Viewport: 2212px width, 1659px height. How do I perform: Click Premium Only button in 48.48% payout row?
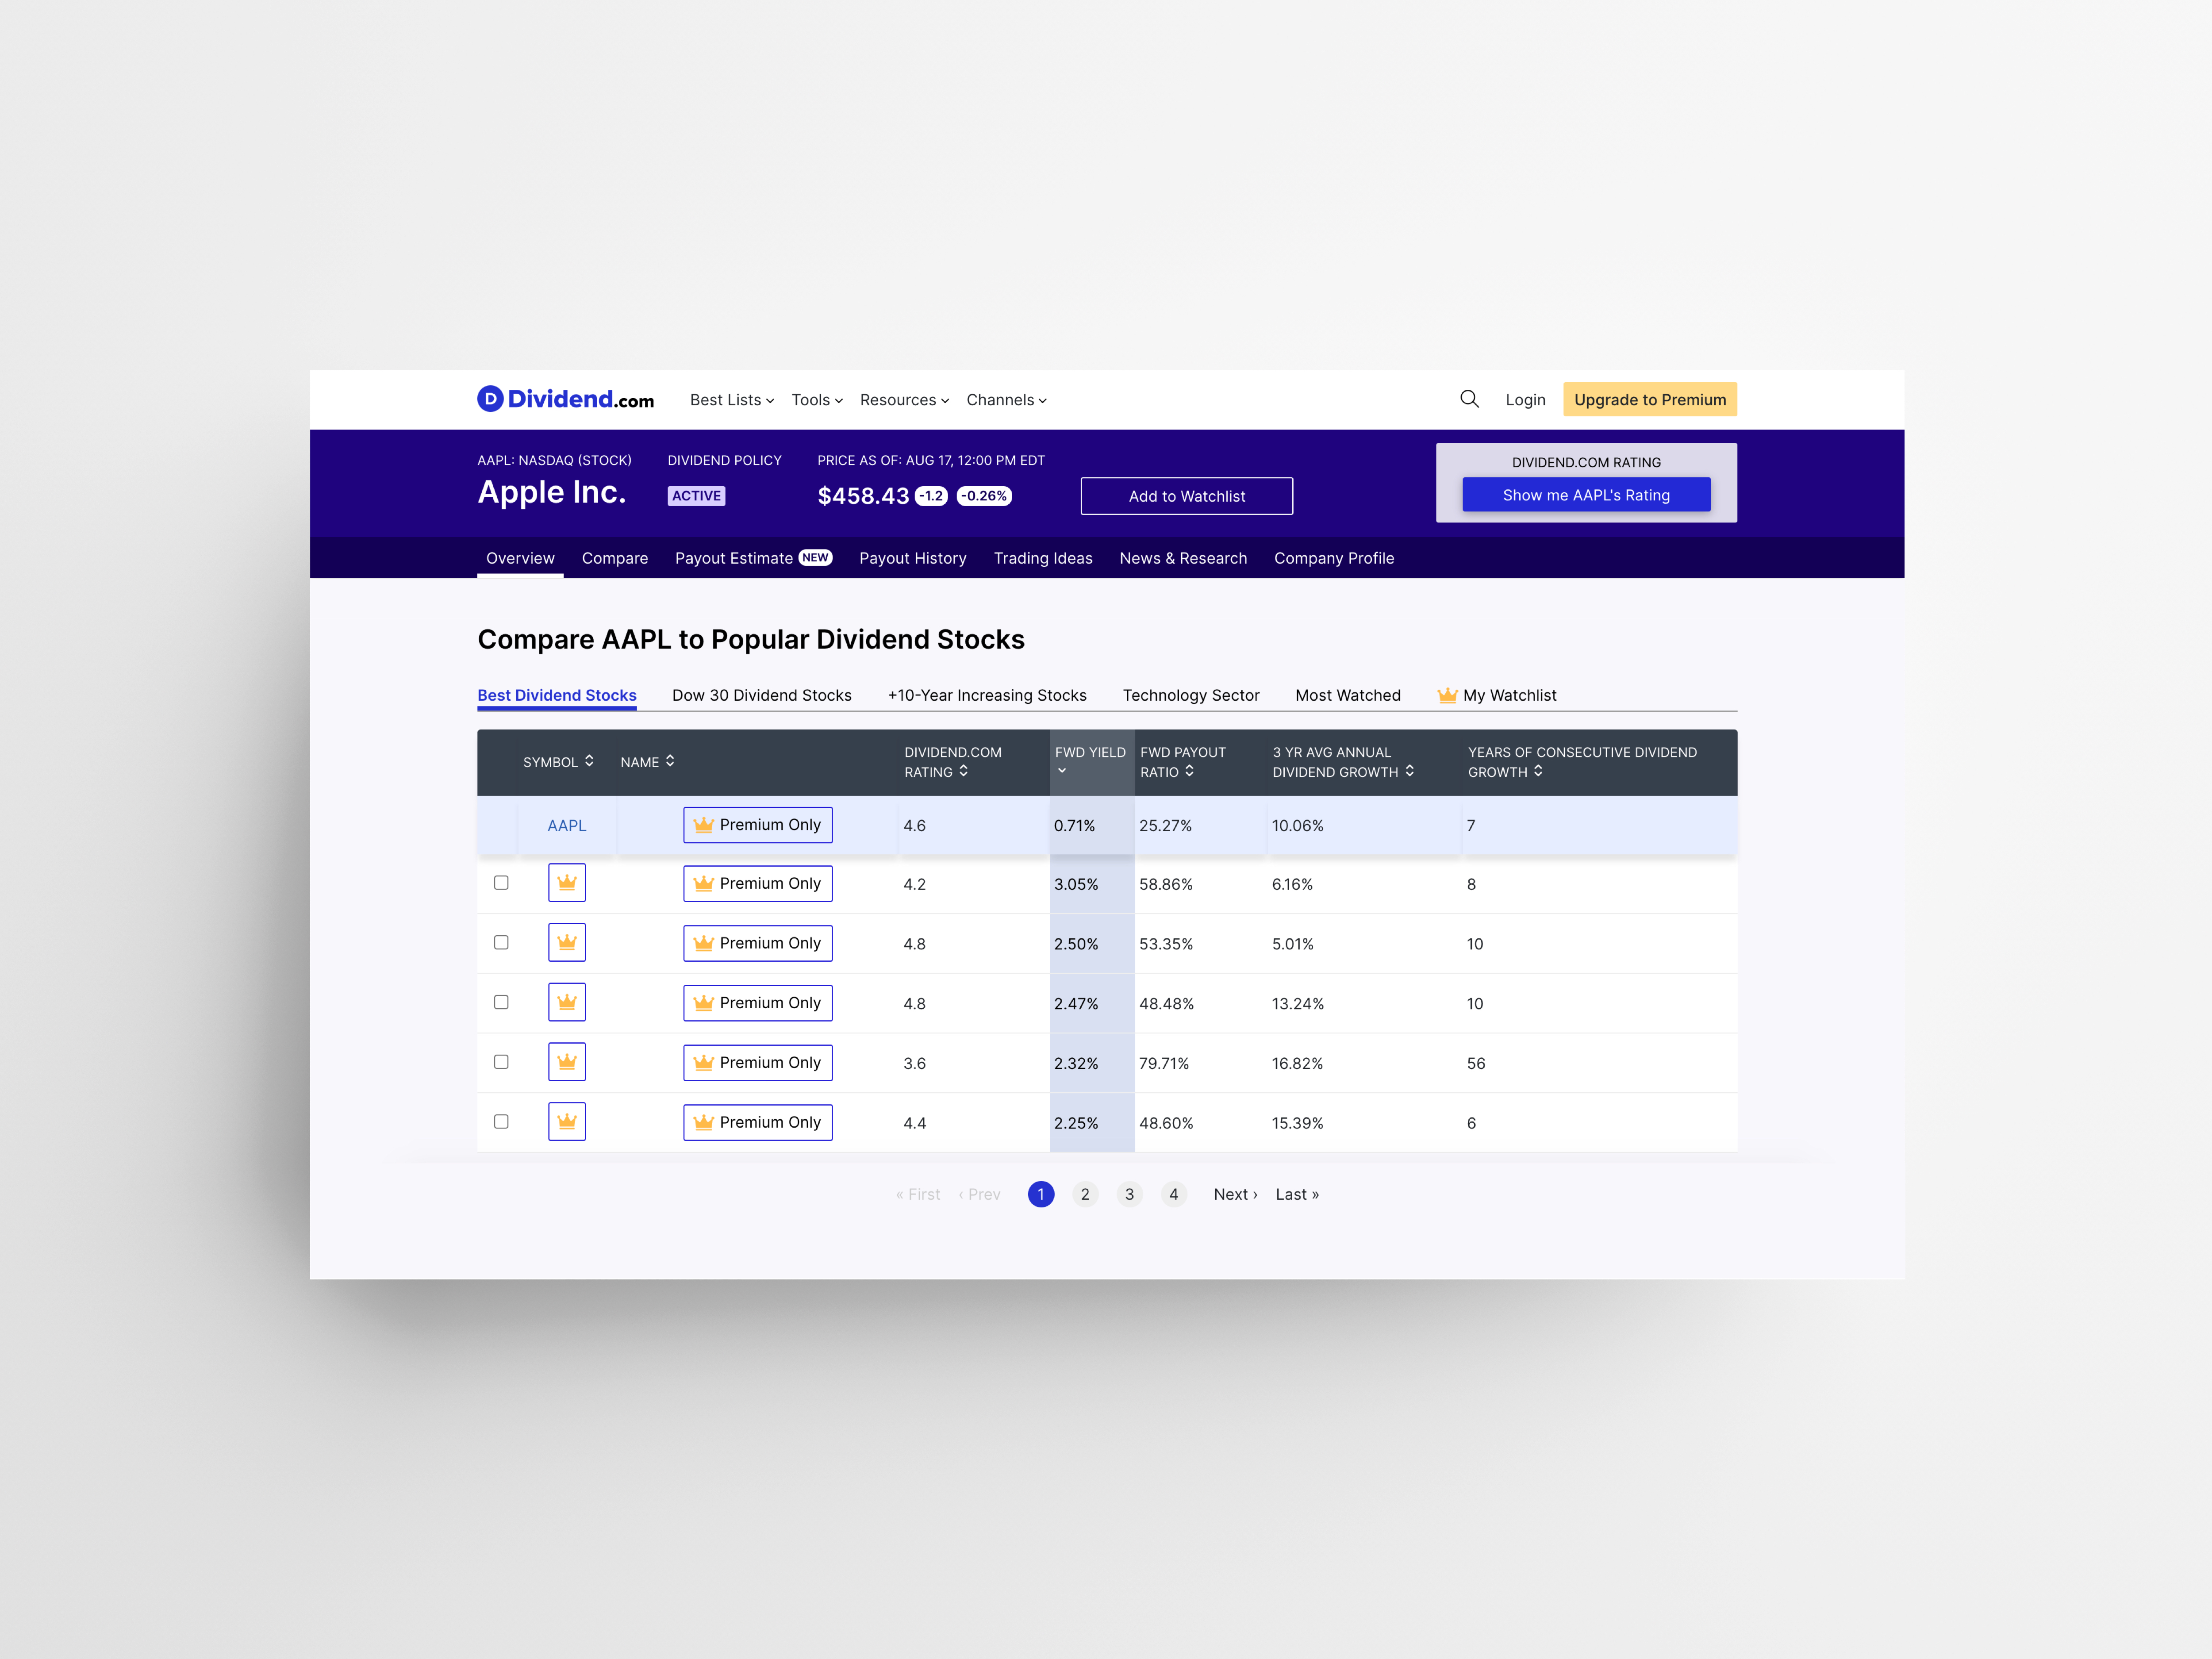[758, 1002]
